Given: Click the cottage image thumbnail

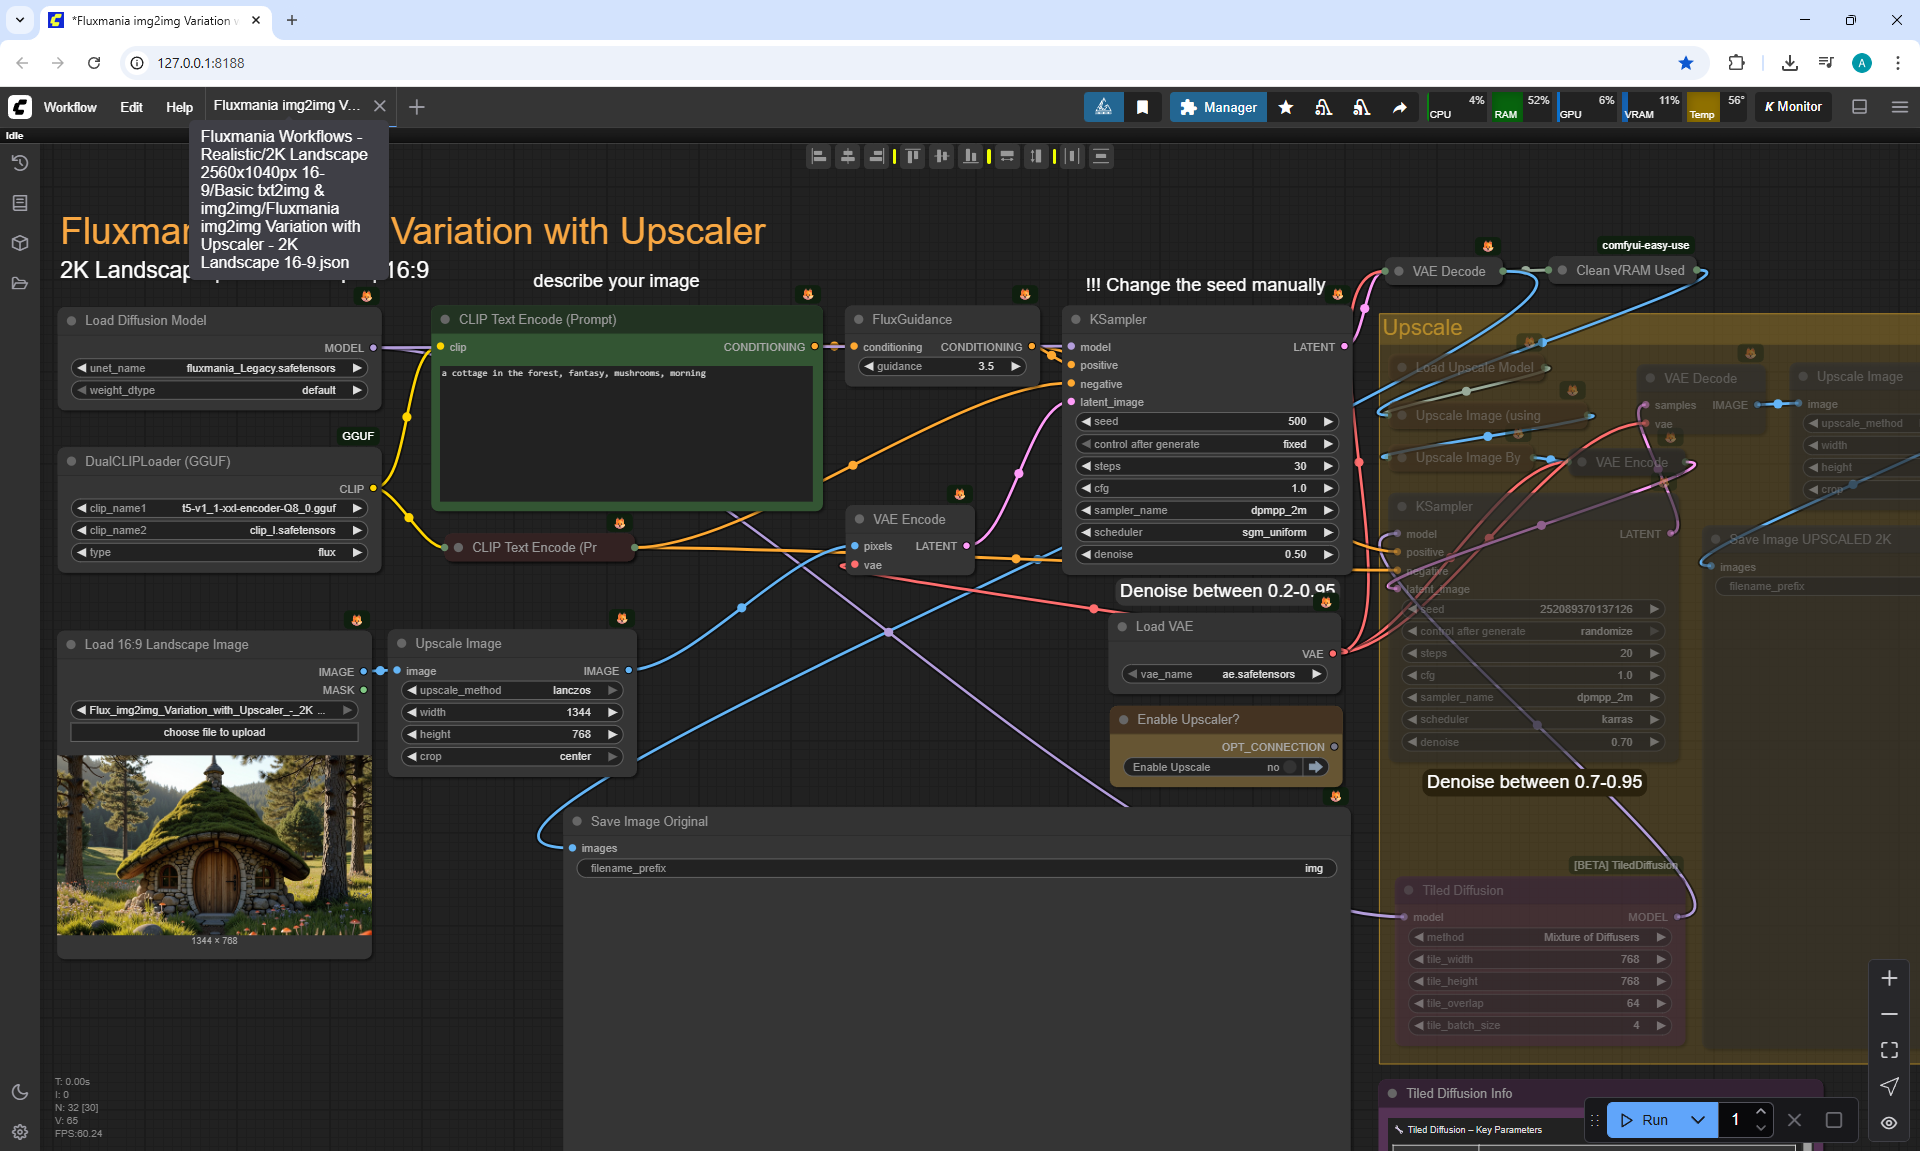Looking at the screenshot, I should [214, 845].
